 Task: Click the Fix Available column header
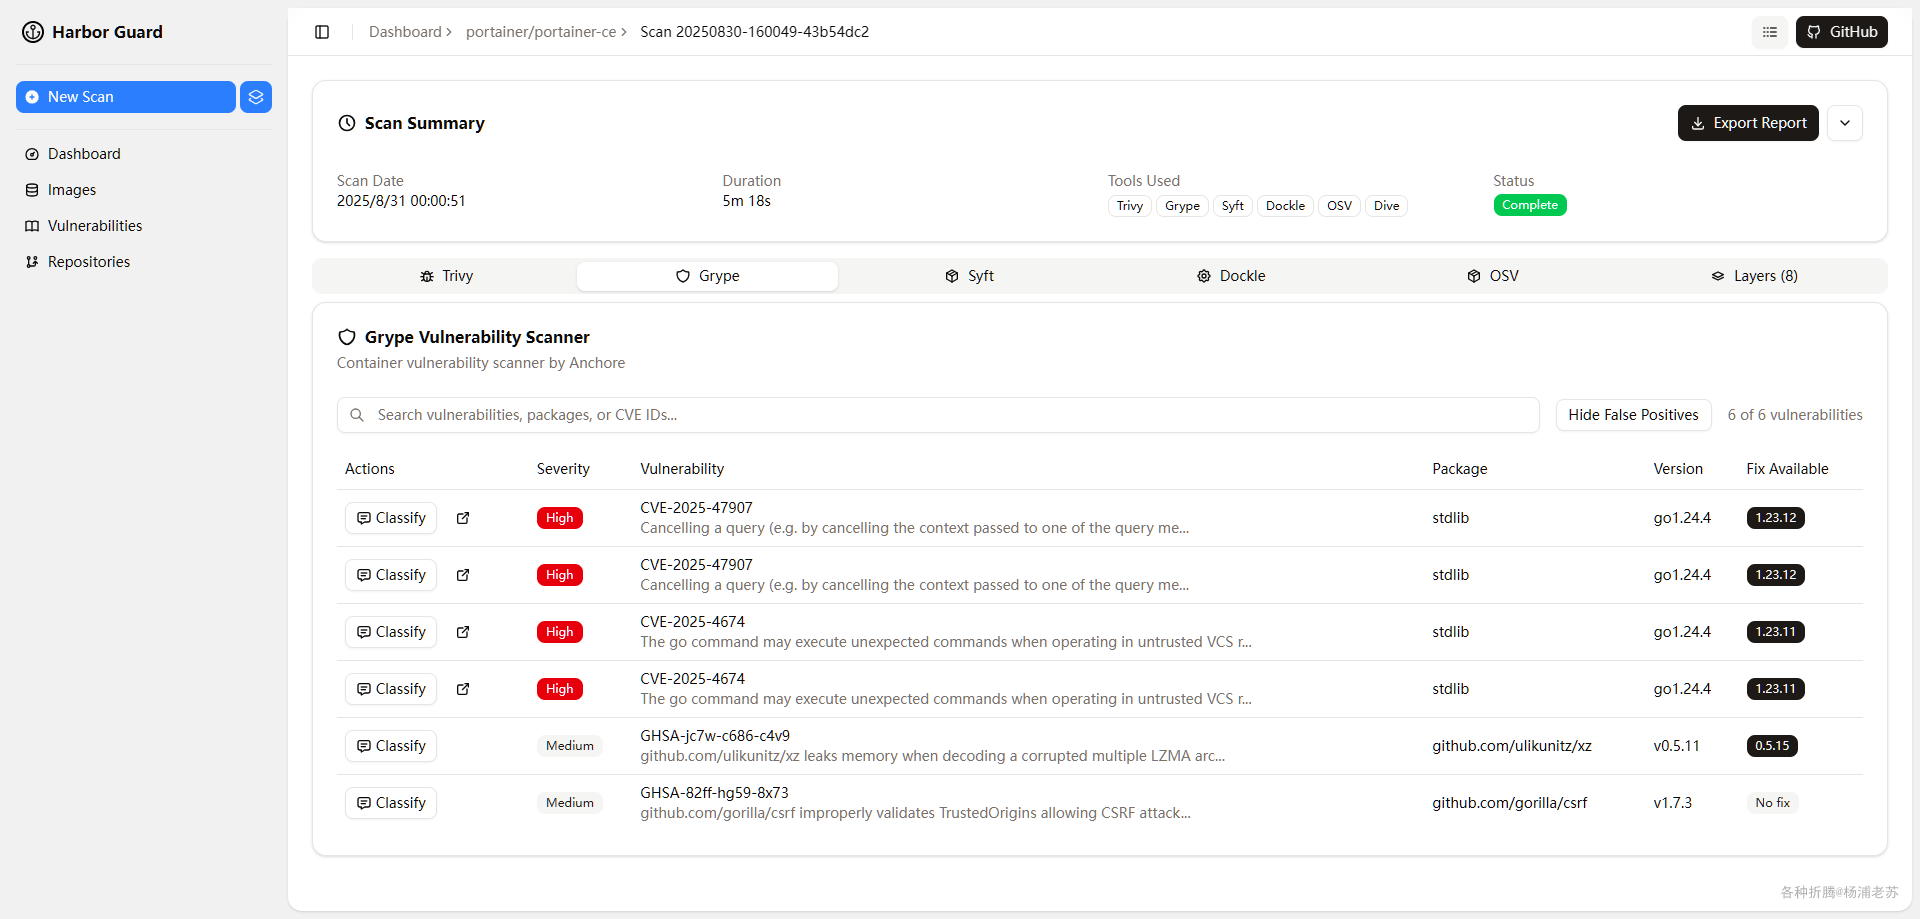coord(1787,469)
